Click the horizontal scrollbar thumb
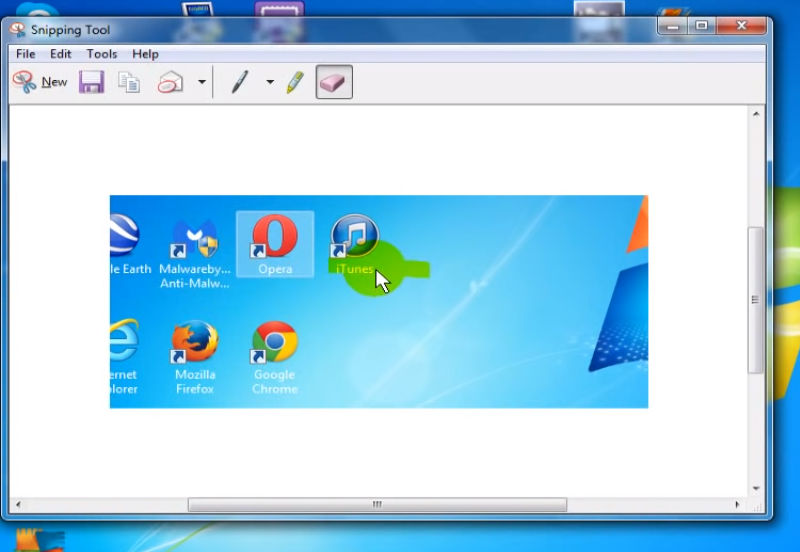This screenshot has width=800, height=552. (377, 505)
